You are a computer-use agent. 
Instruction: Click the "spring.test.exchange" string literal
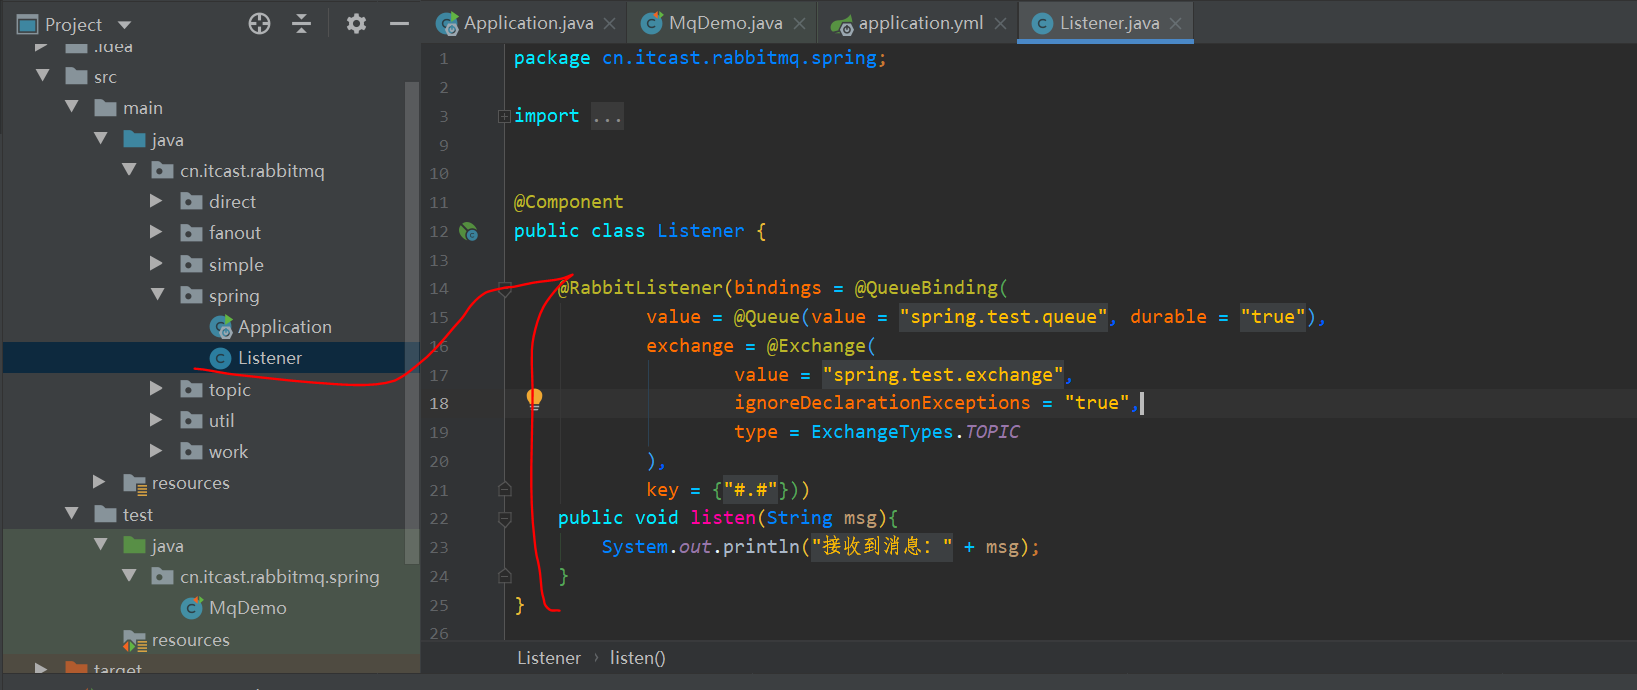click(x=943, y=375)
